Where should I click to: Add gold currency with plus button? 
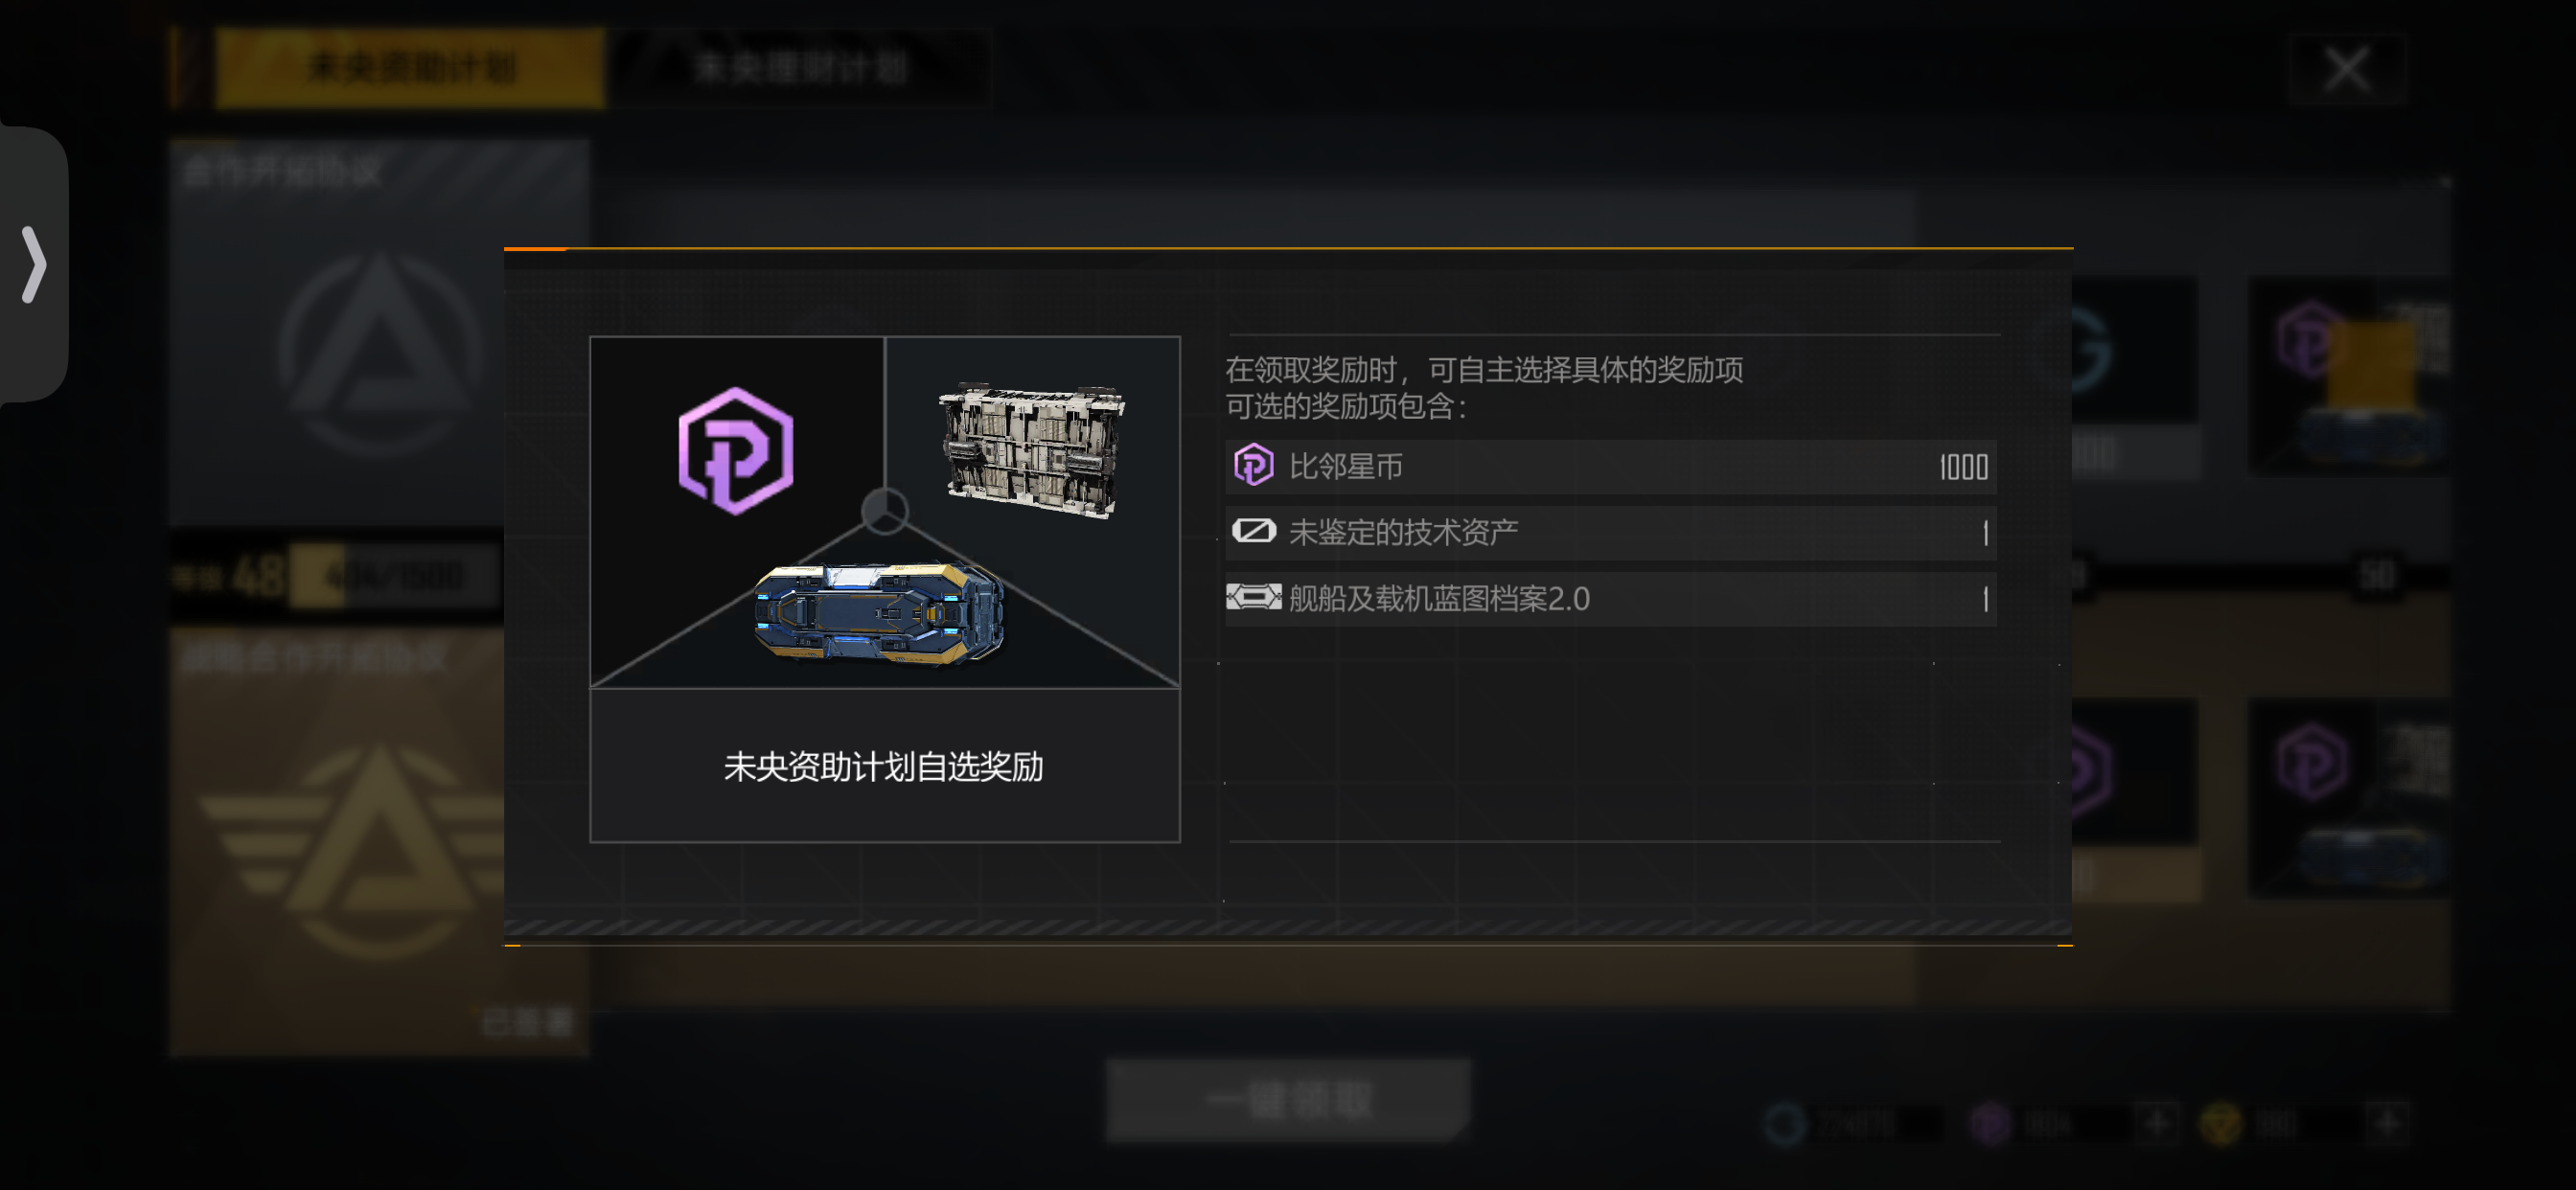point(2387,1124)
